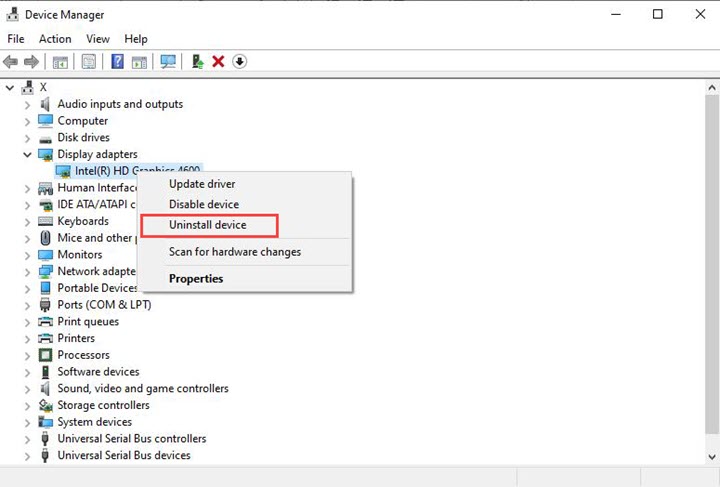
Task: Click the Audio inputs and outputs speaker icon
Action: tap(45, 104)
